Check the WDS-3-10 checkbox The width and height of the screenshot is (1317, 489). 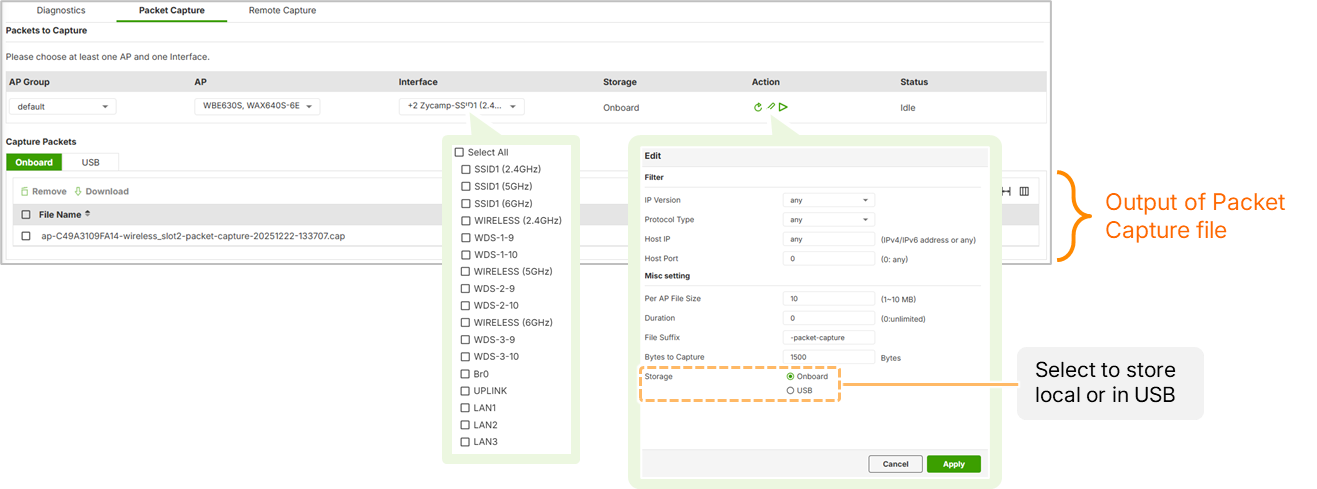(465, 356)
